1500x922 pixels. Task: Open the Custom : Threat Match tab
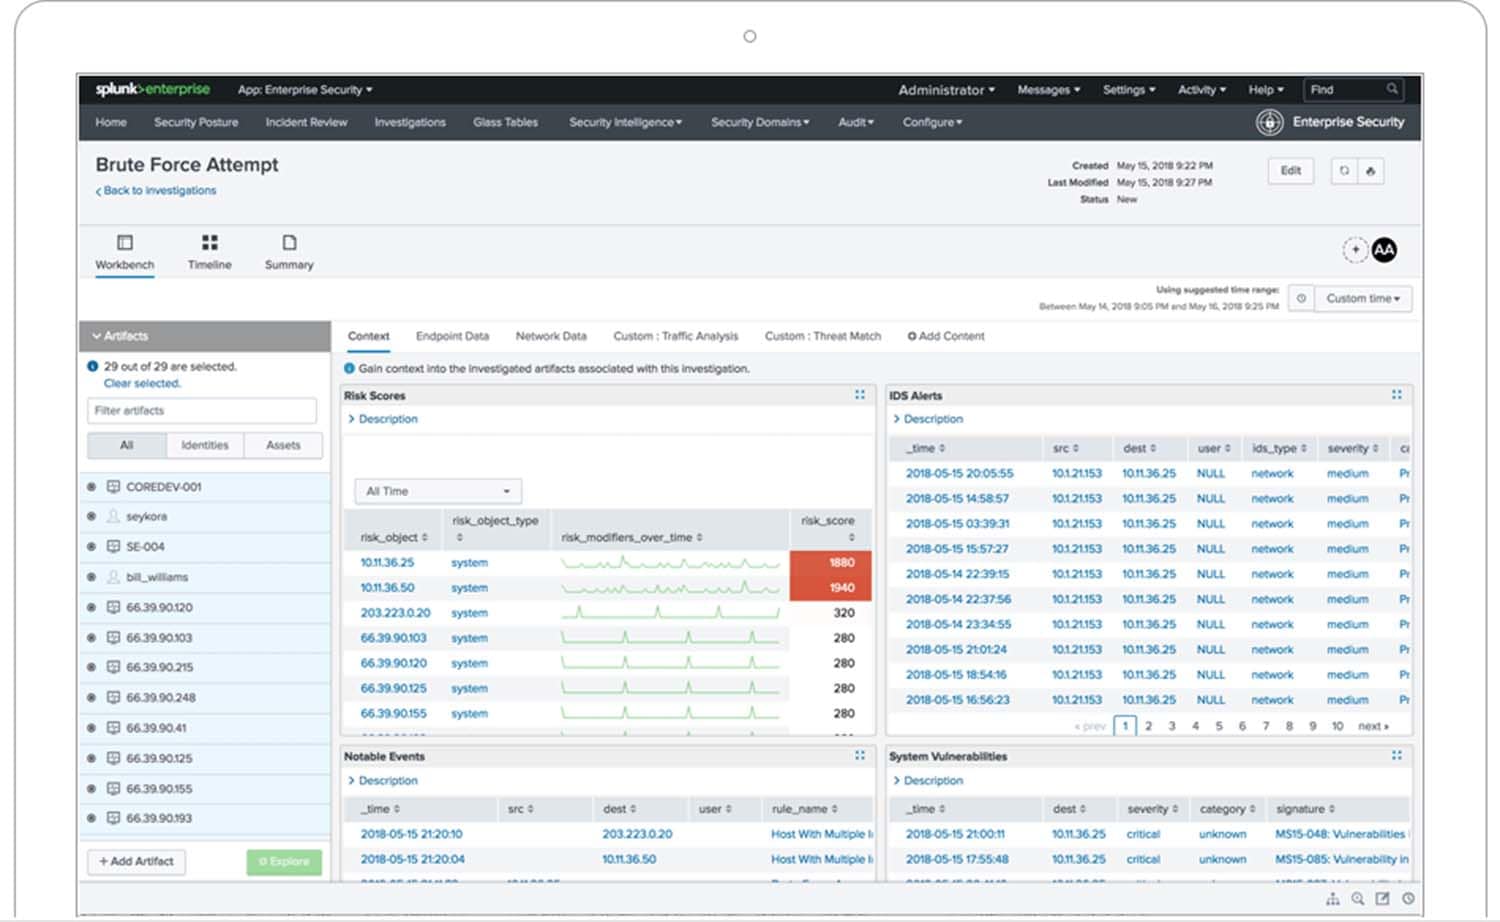click(x=823, y=336)
